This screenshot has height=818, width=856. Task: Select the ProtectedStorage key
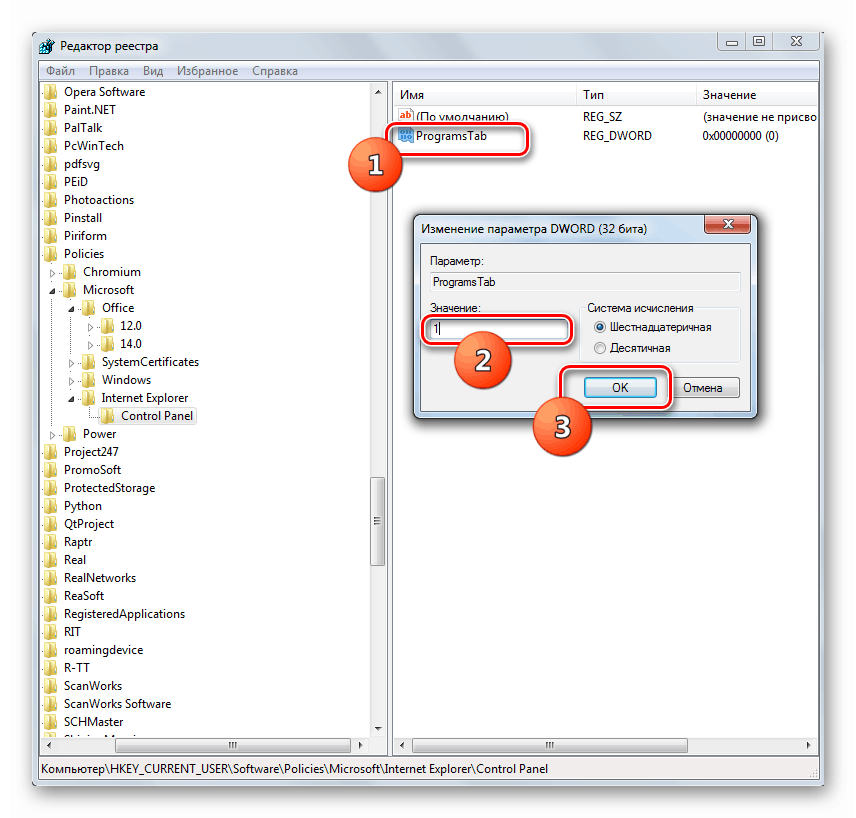[x=110, y=488]
